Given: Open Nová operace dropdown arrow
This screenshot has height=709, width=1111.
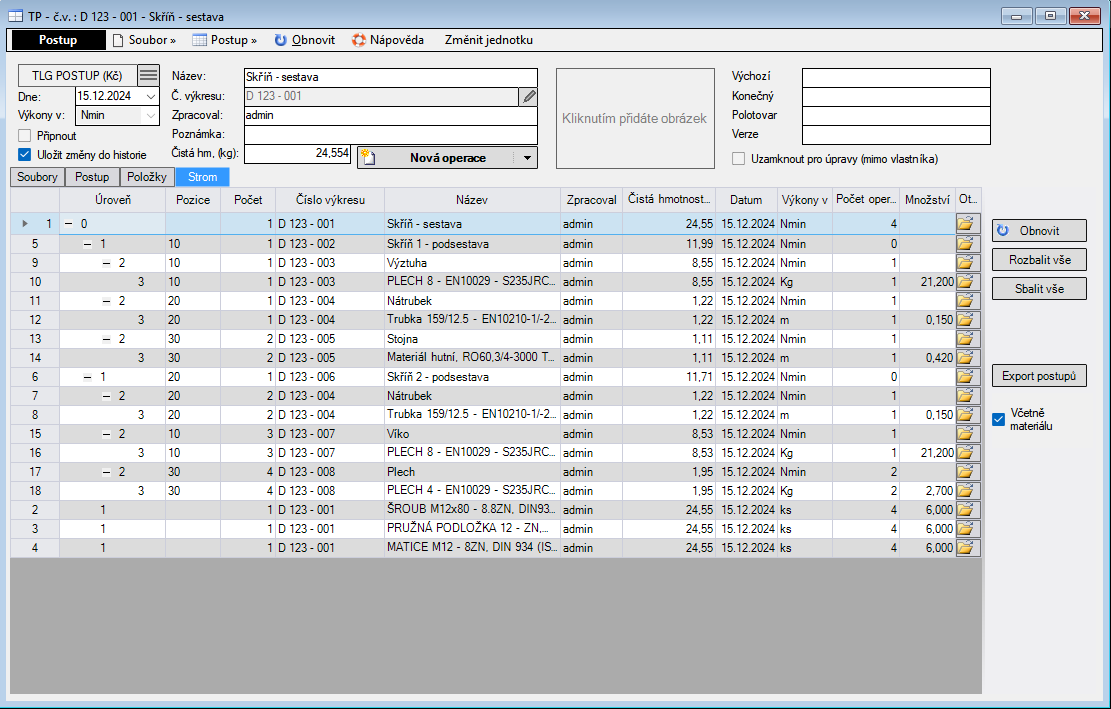Looking at the screenshot, I should tap(527, 158).
